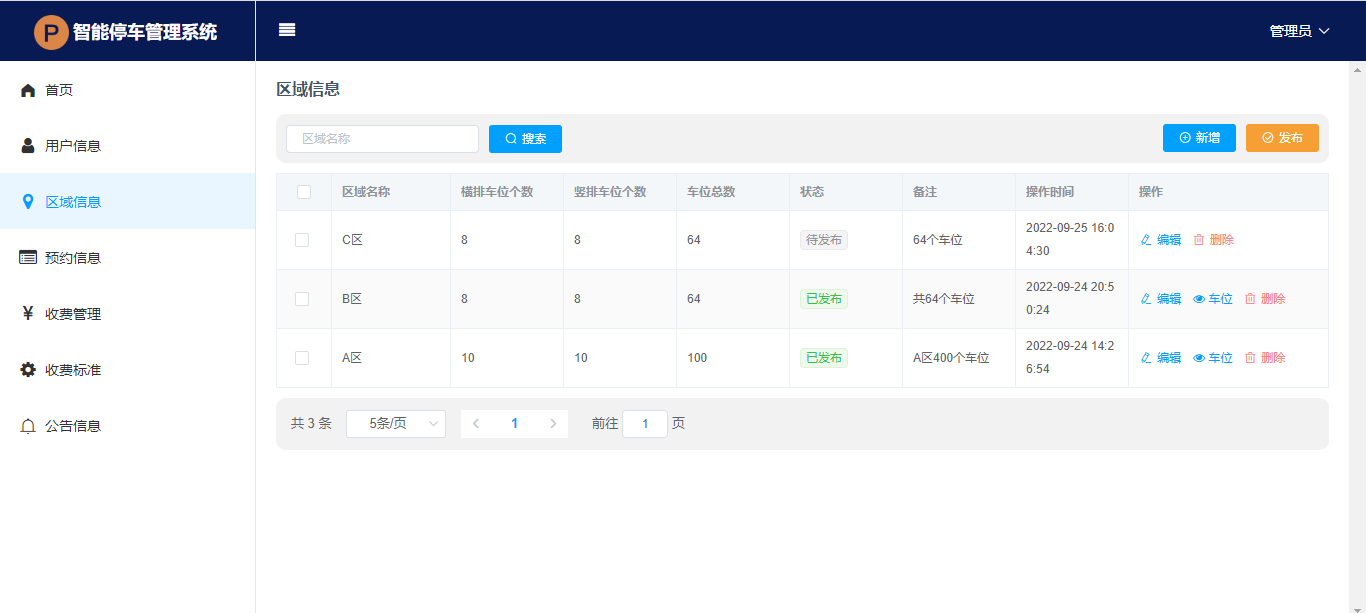Click the home icon for 首页

tap(28, 90)
